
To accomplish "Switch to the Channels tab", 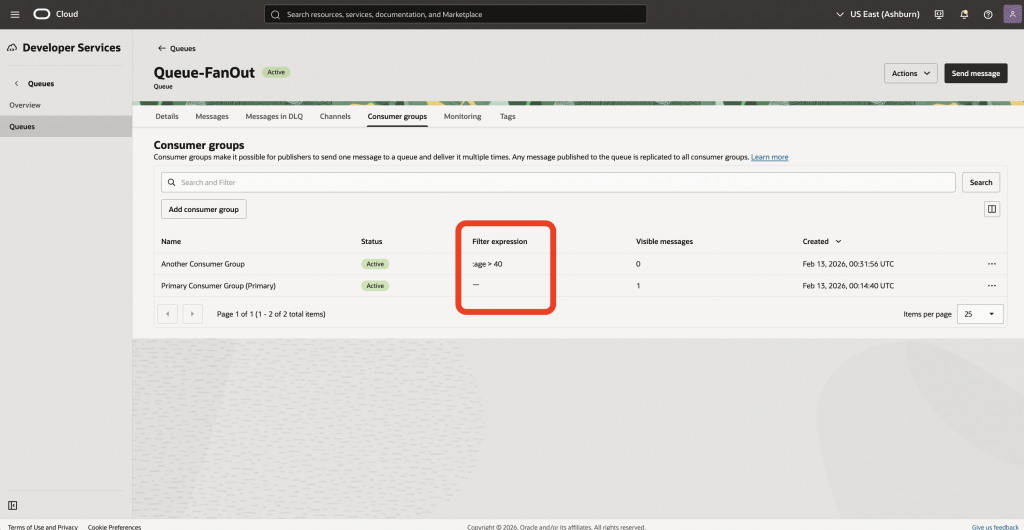I will click(x=335, y=116).
